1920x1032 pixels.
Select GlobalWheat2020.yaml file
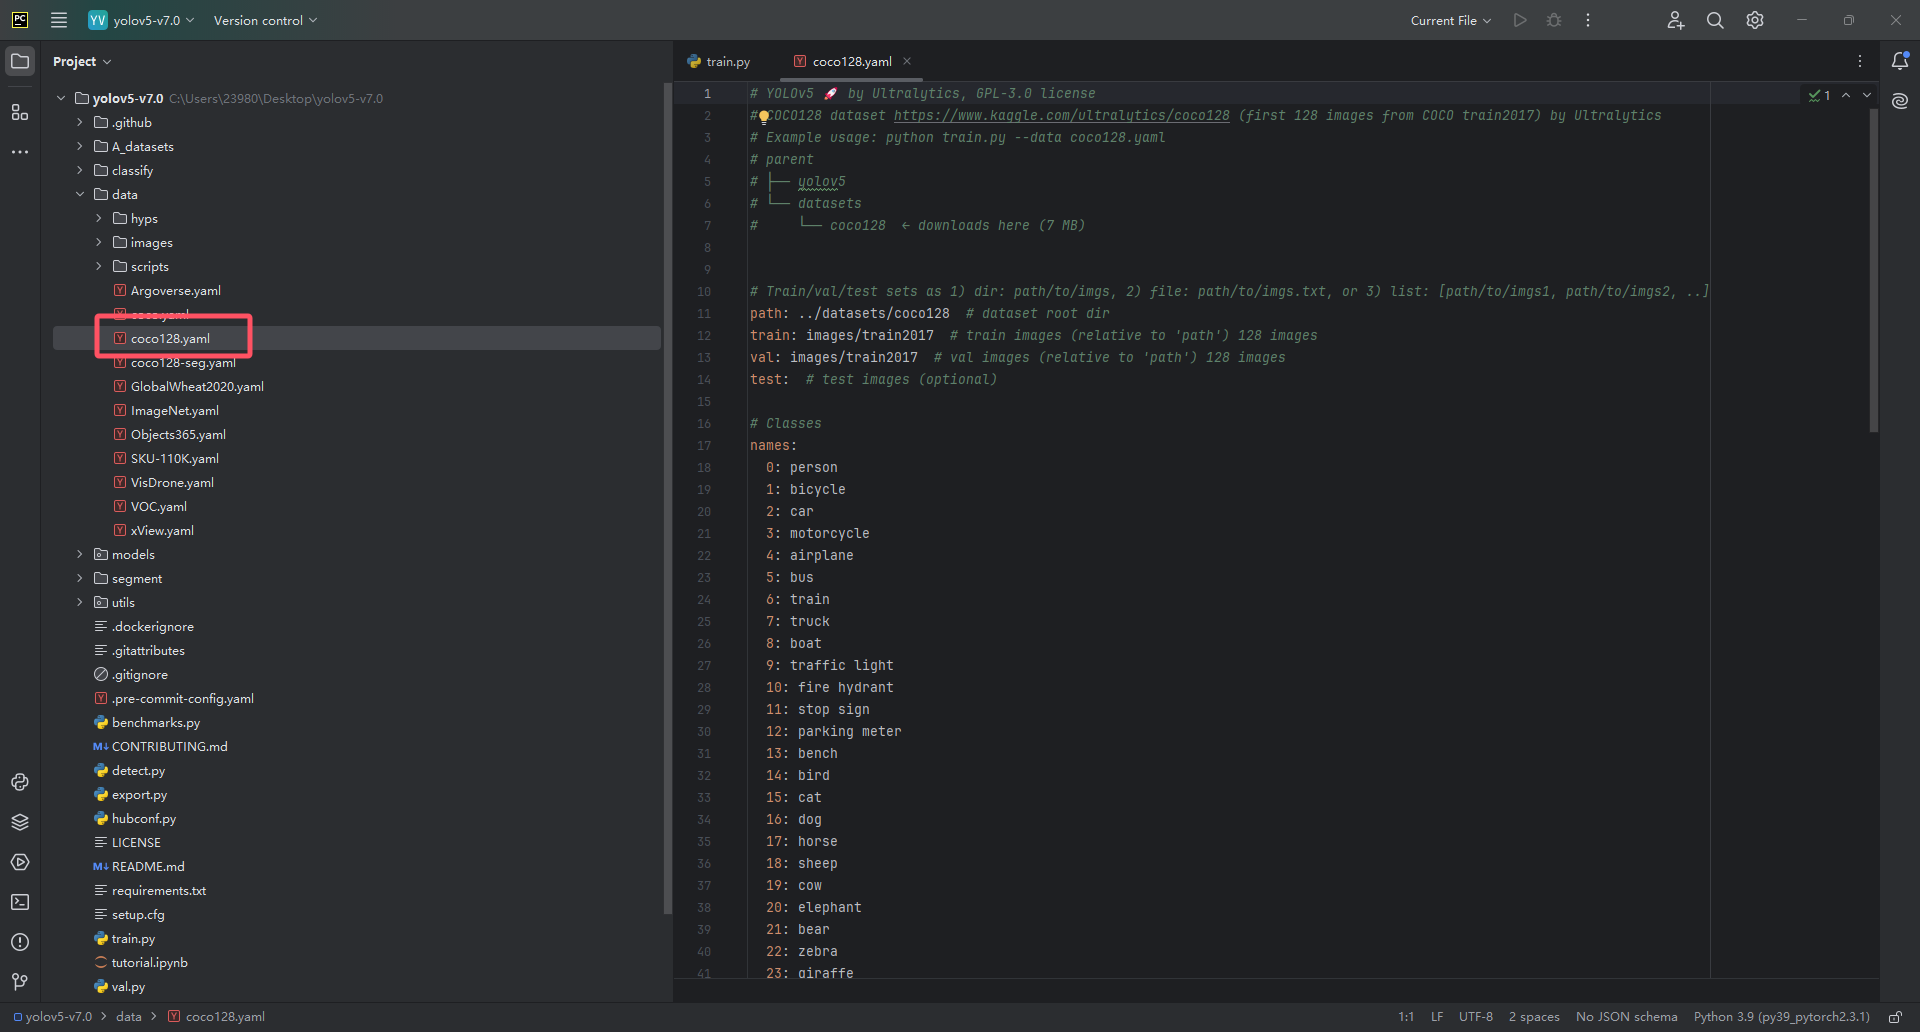197,386
